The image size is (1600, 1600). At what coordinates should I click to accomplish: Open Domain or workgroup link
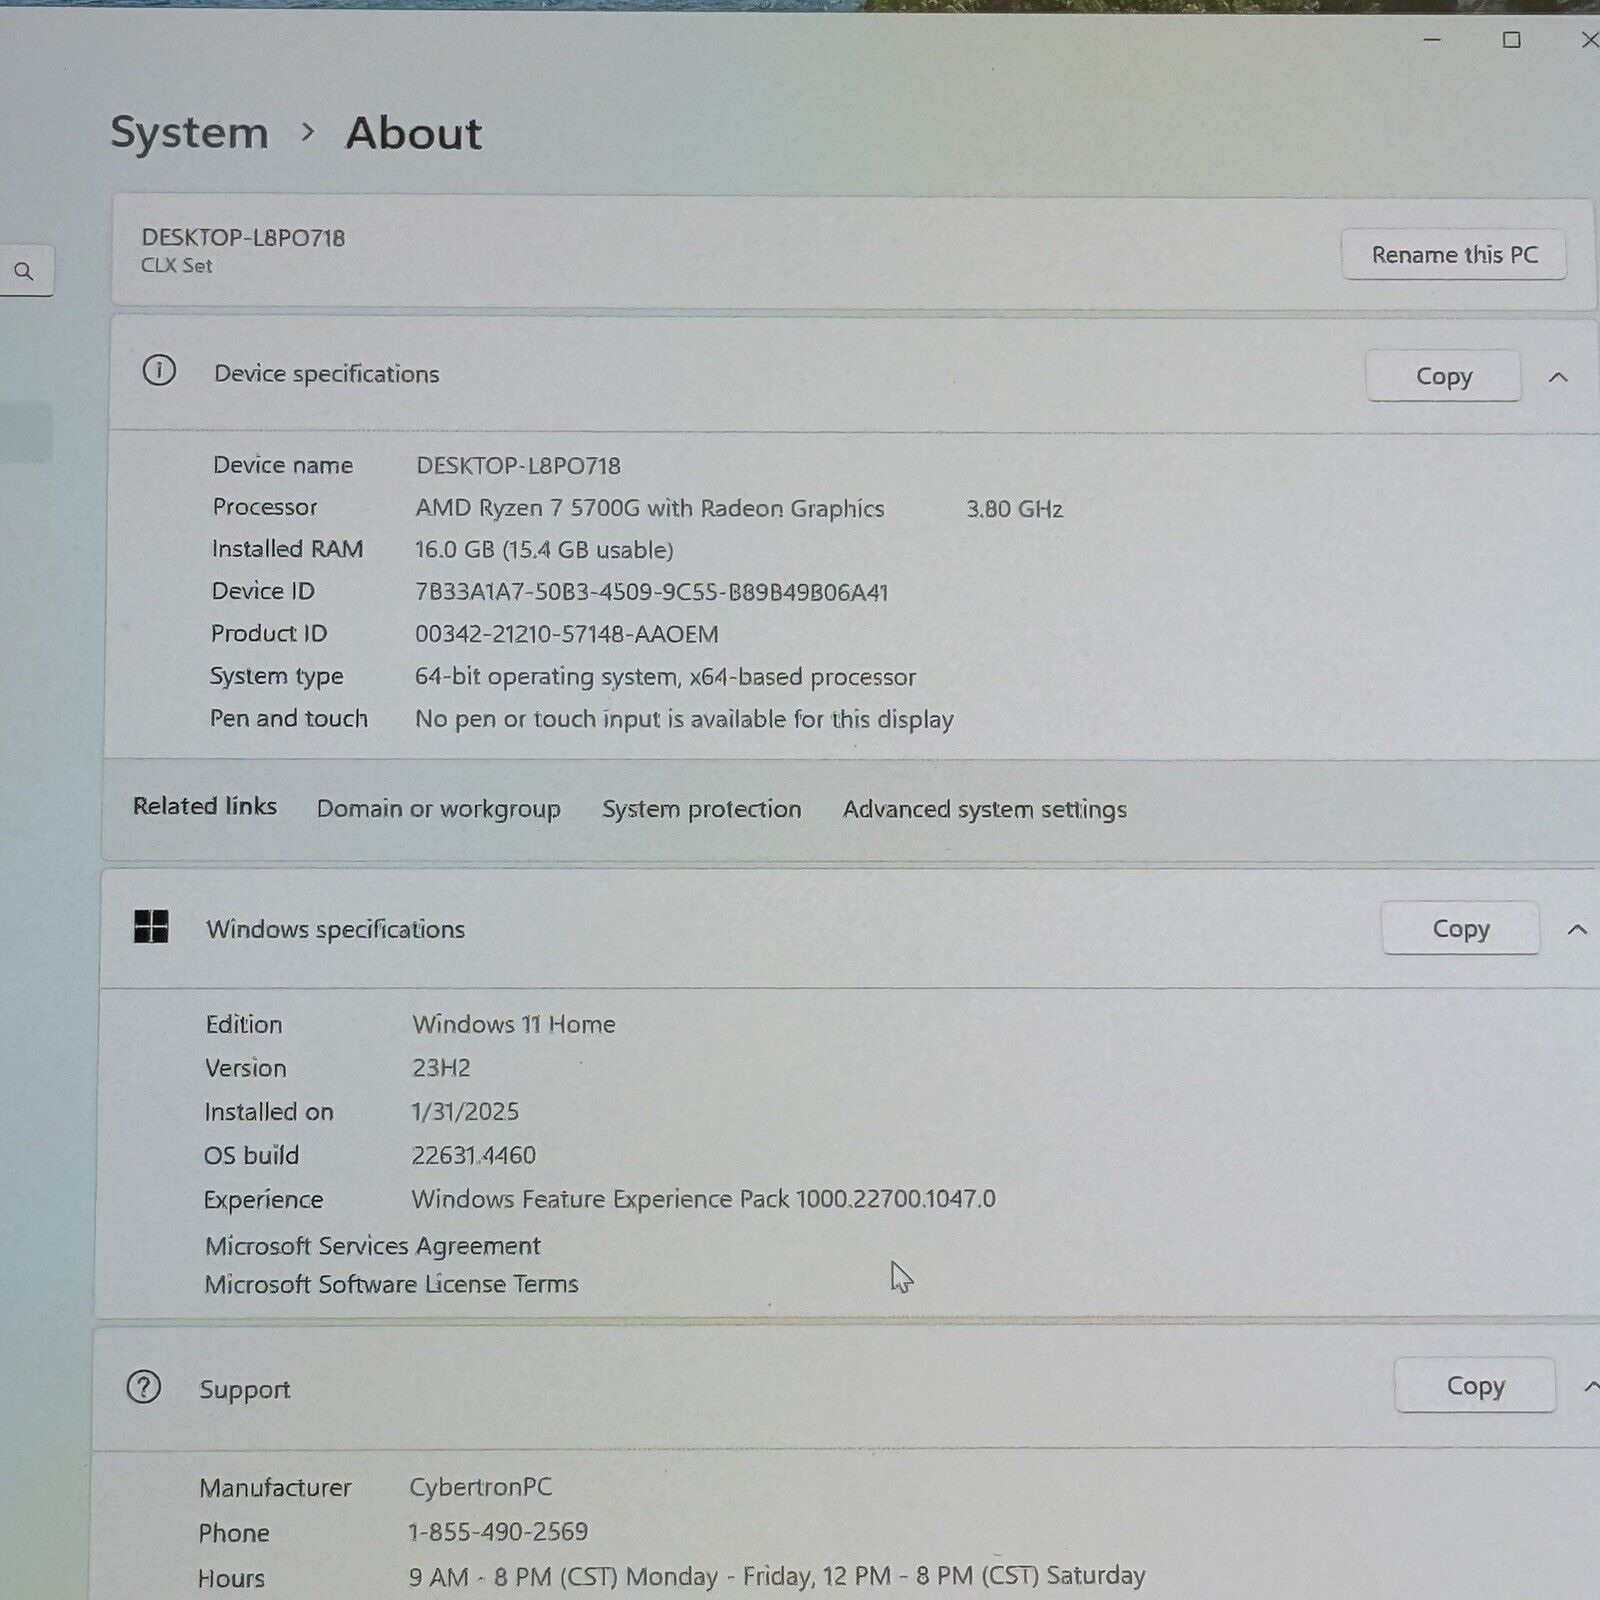438,809
